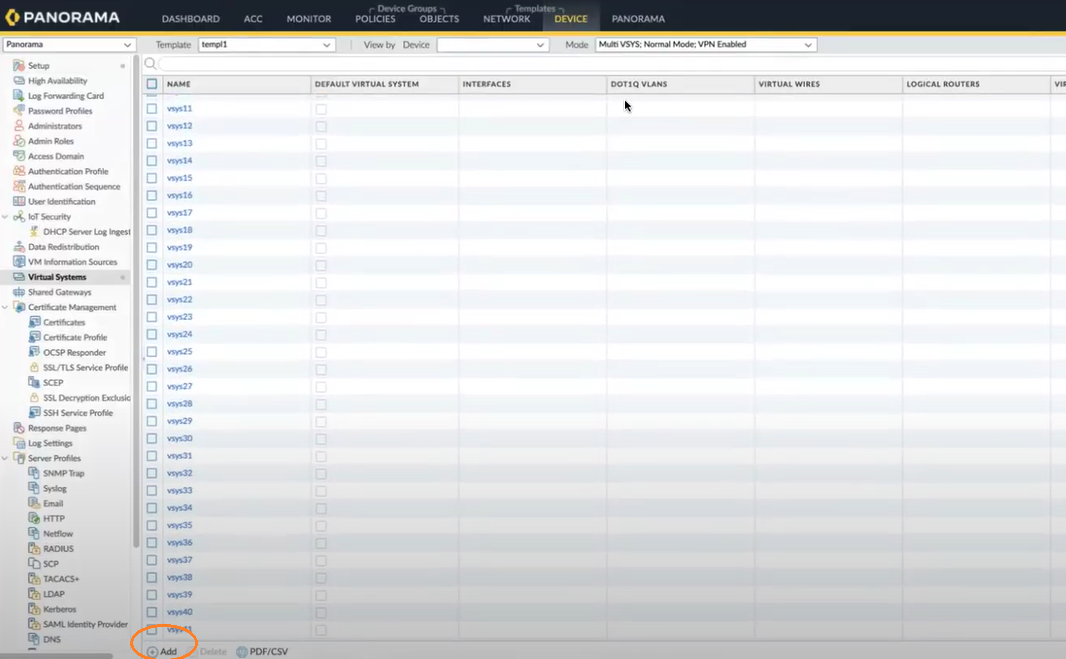This screenshot has height=659, width=1066.
Task: Click the Certificates icon in sidebar
Action: pyautogui.click(x=34, y=323)
